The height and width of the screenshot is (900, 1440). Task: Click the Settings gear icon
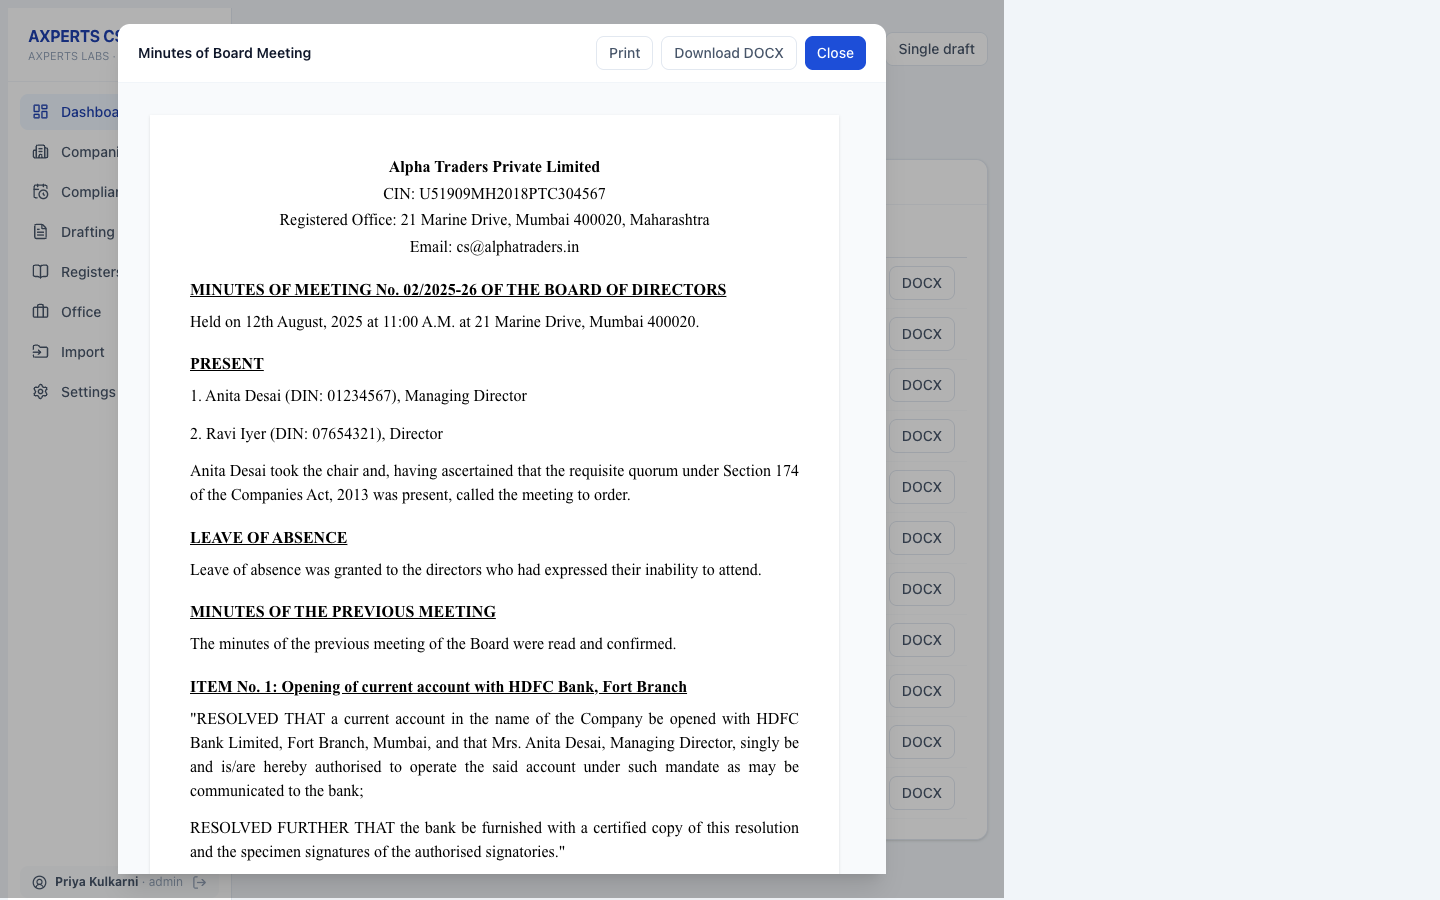40,392
